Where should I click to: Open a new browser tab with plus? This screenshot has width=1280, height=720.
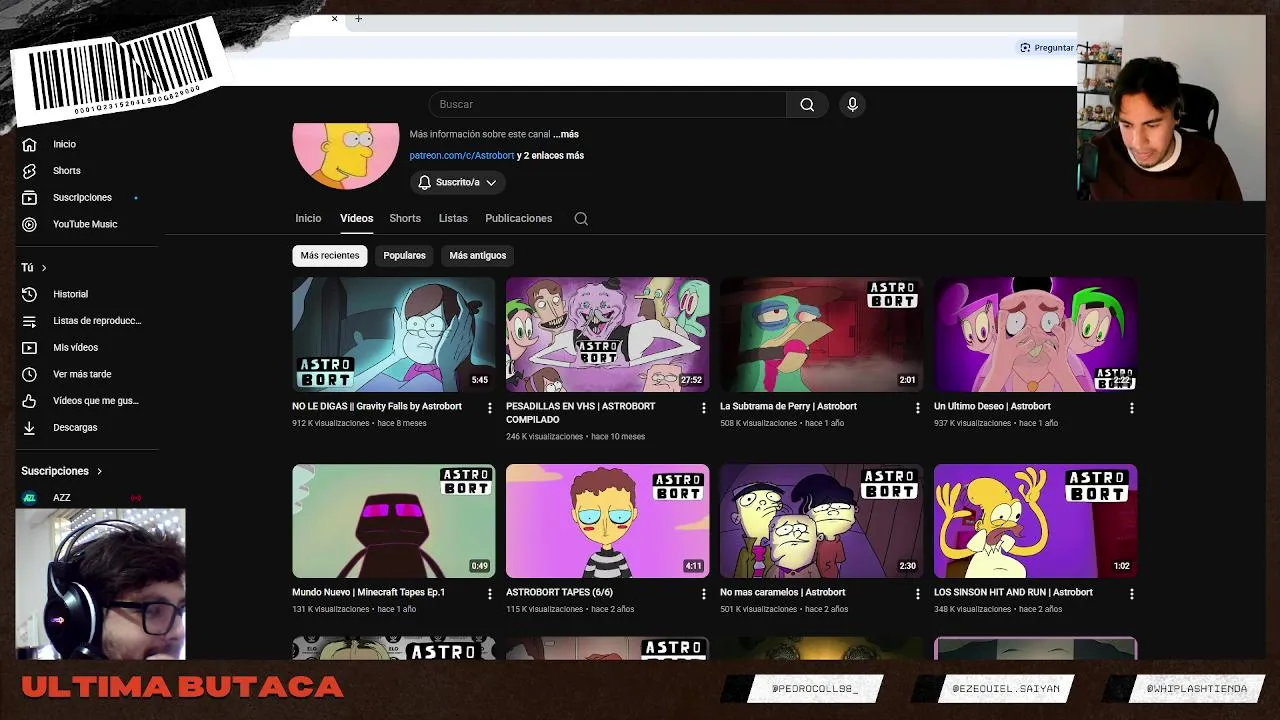pos(358,18)
